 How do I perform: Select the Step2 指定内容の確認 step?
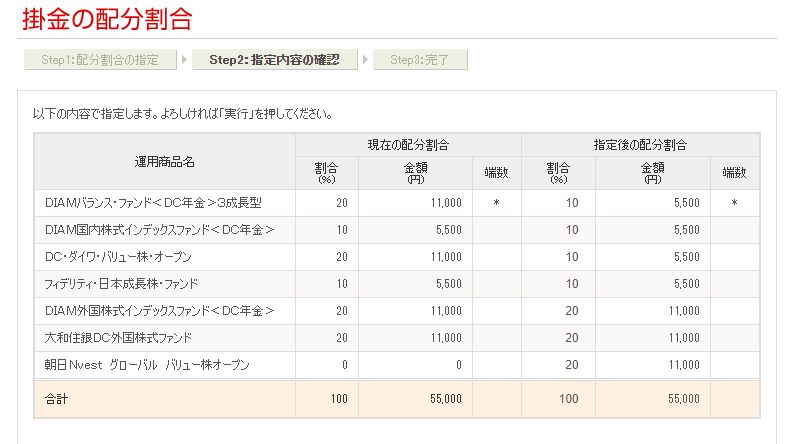coord(274,59)
